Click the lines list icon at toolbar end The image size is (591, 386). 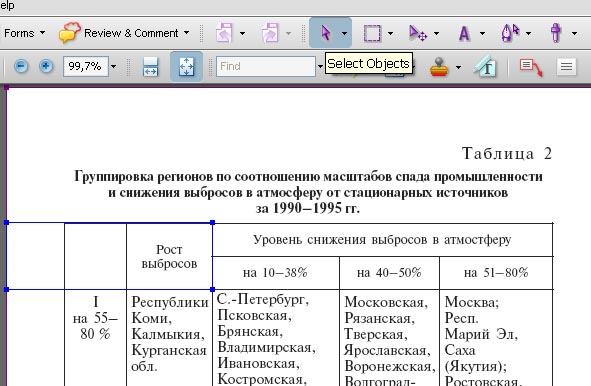pos(566,67)
